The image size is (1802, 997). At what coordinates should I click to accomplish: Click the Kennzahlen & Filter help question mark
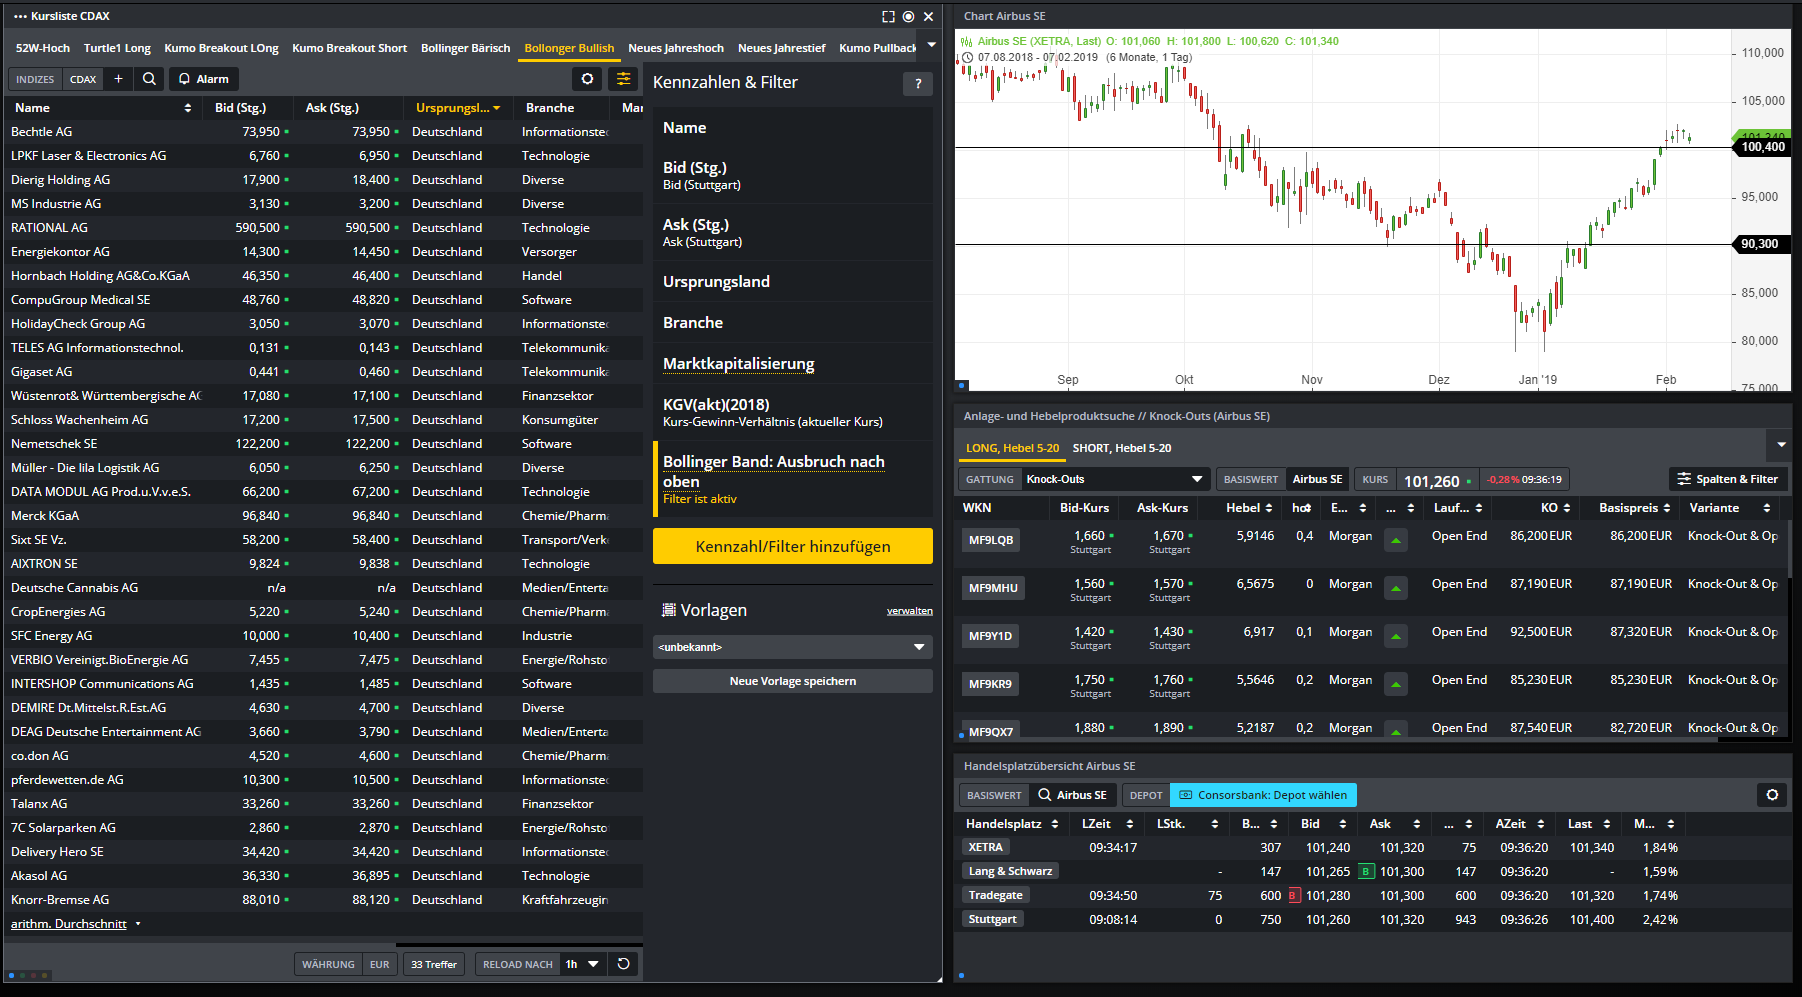coord(917,84)
